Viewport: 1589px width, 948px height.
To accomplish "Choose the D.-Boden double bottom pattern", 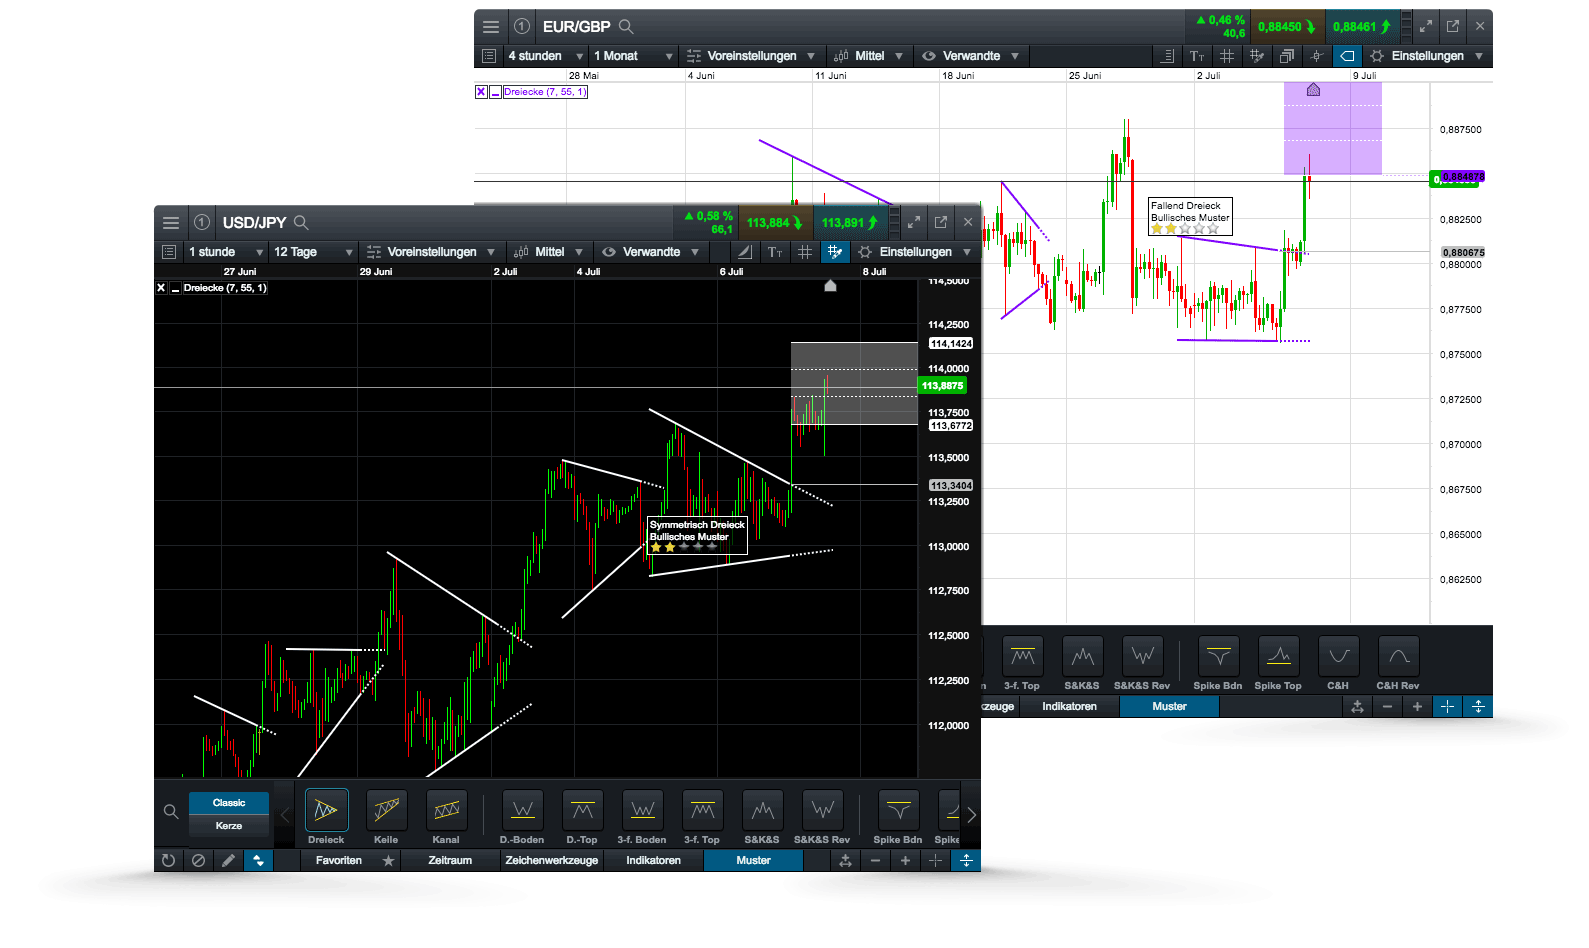I will click(522, 810).
